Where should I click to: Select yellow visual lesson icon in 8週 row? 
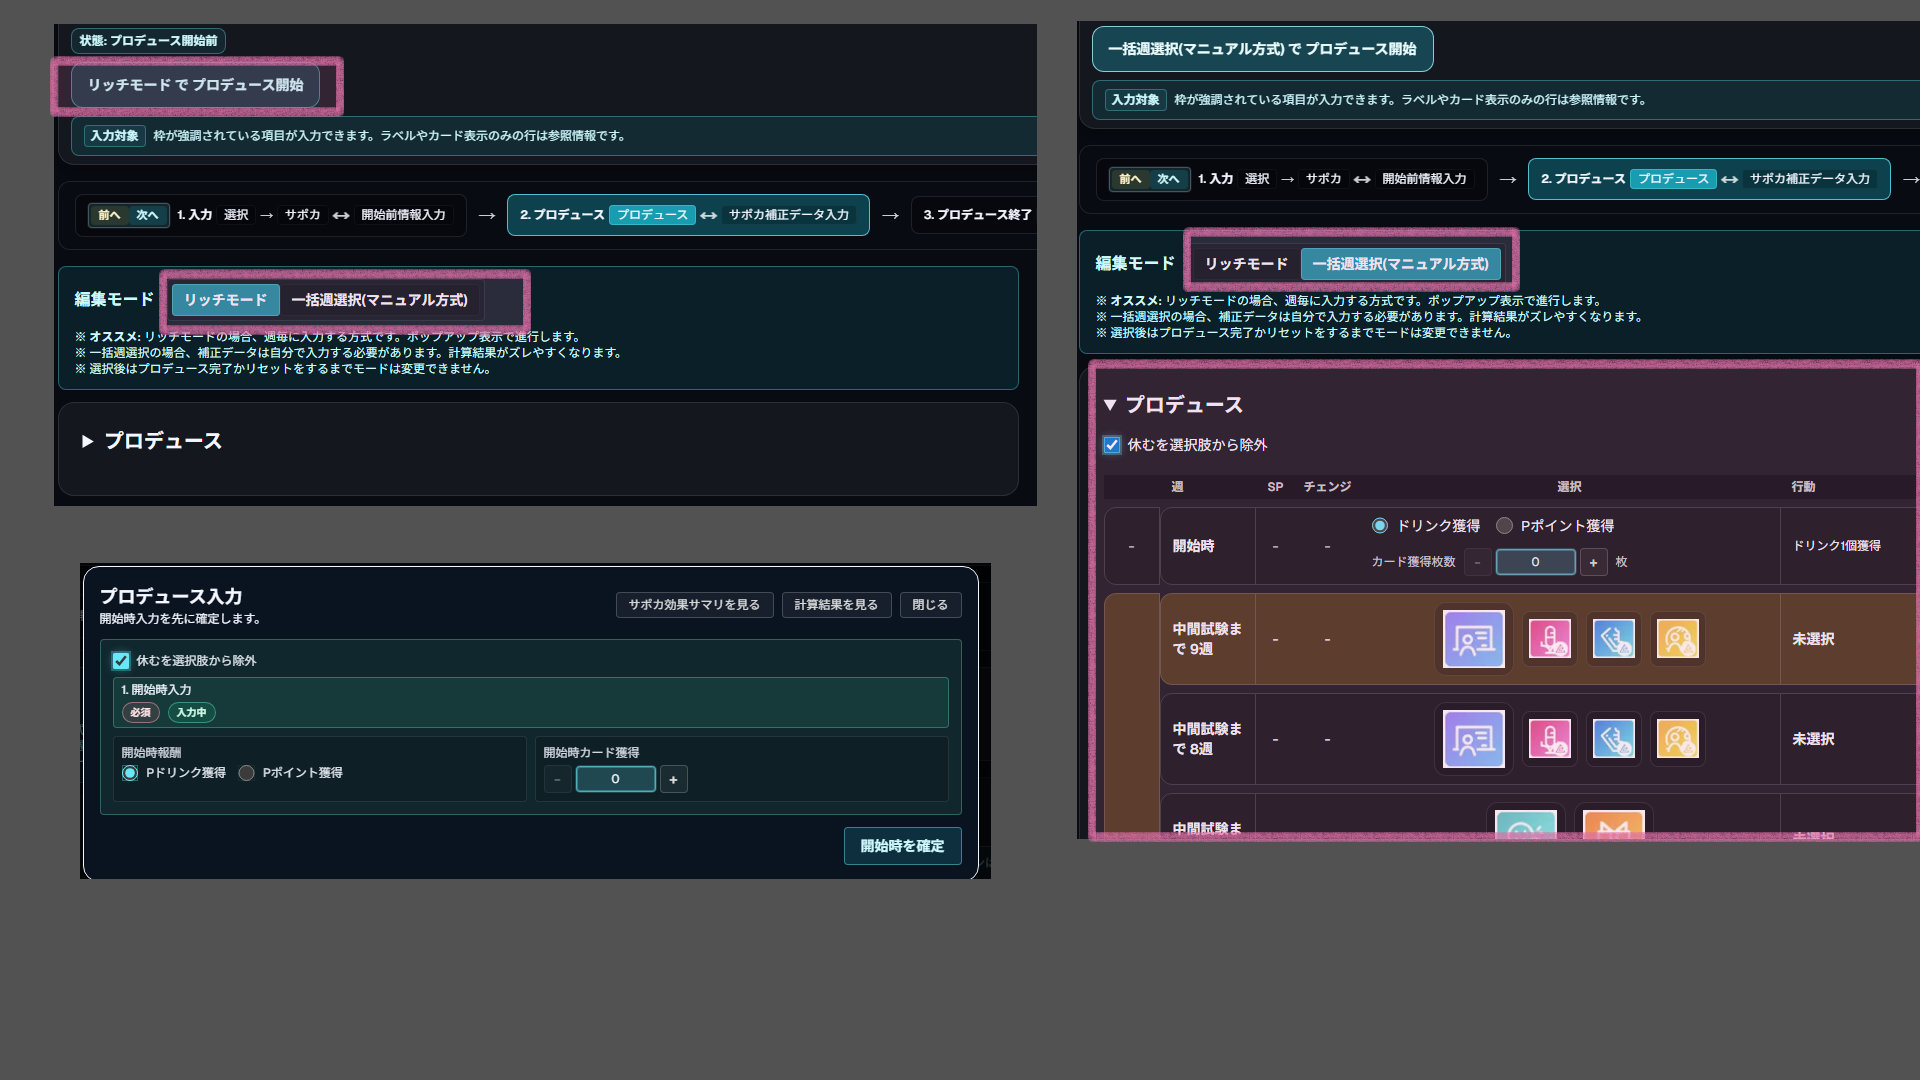(x=1677, y=739)
